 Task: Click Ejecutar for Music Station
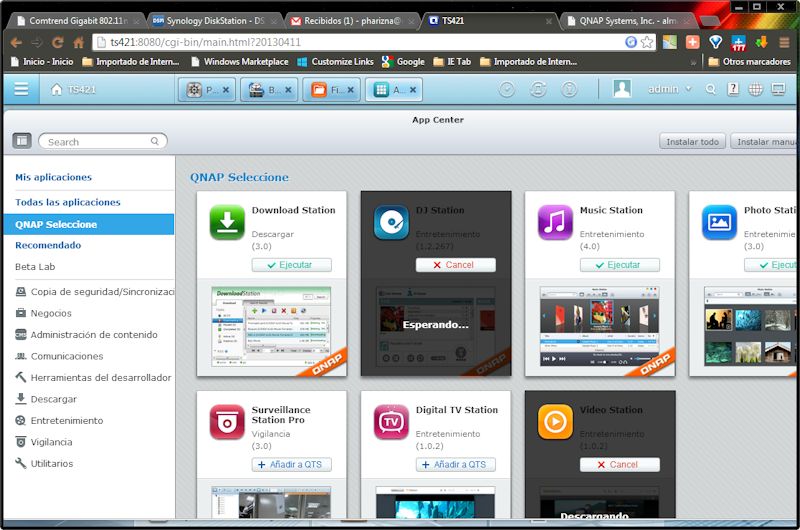[x=619, y=265]
